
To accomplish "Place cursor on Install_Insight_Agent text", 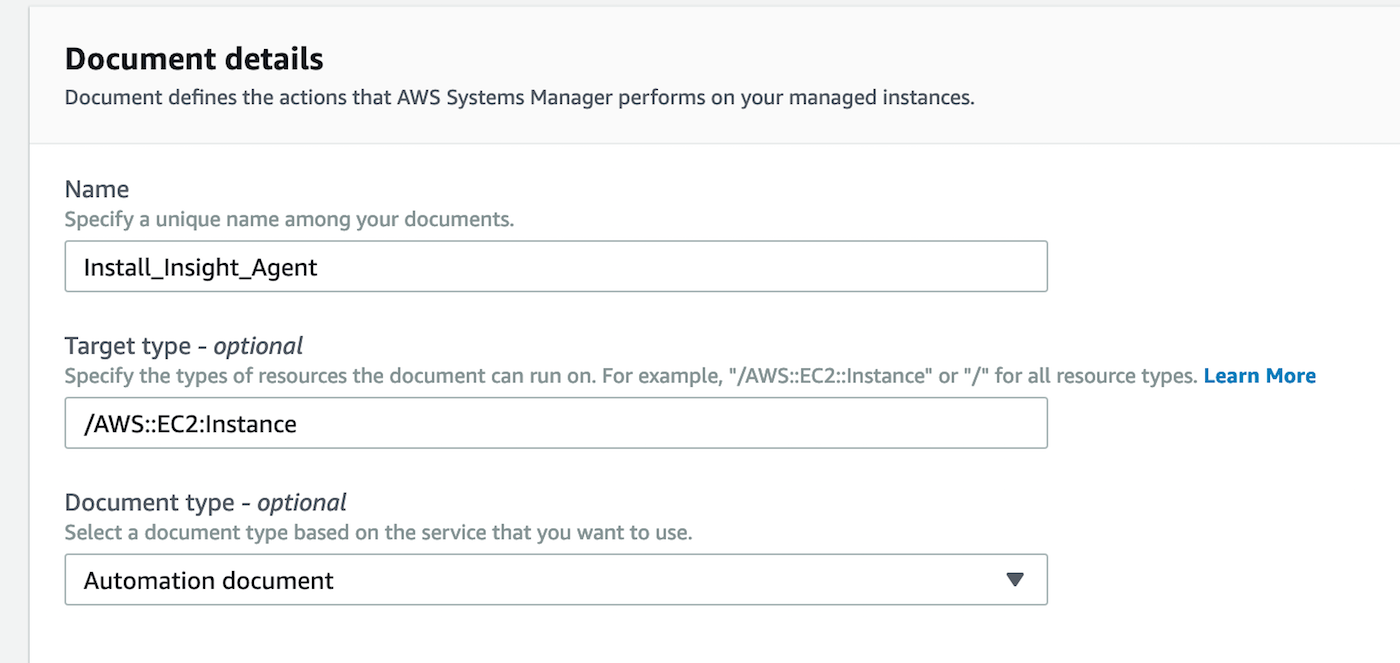I will click(200, 267).
